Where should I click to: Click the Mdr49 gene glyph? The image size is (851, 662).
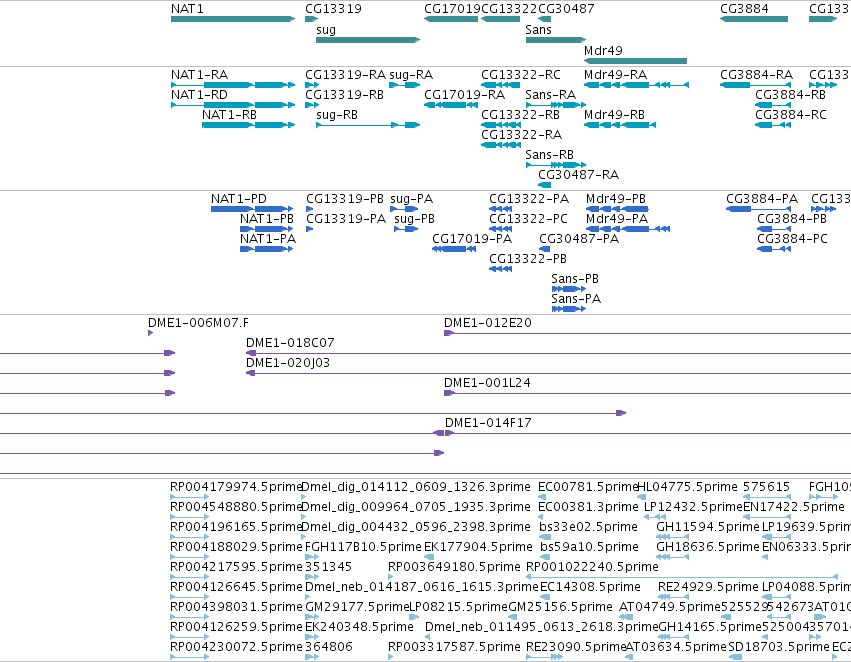pyautogui.click(x=636, y=61)
